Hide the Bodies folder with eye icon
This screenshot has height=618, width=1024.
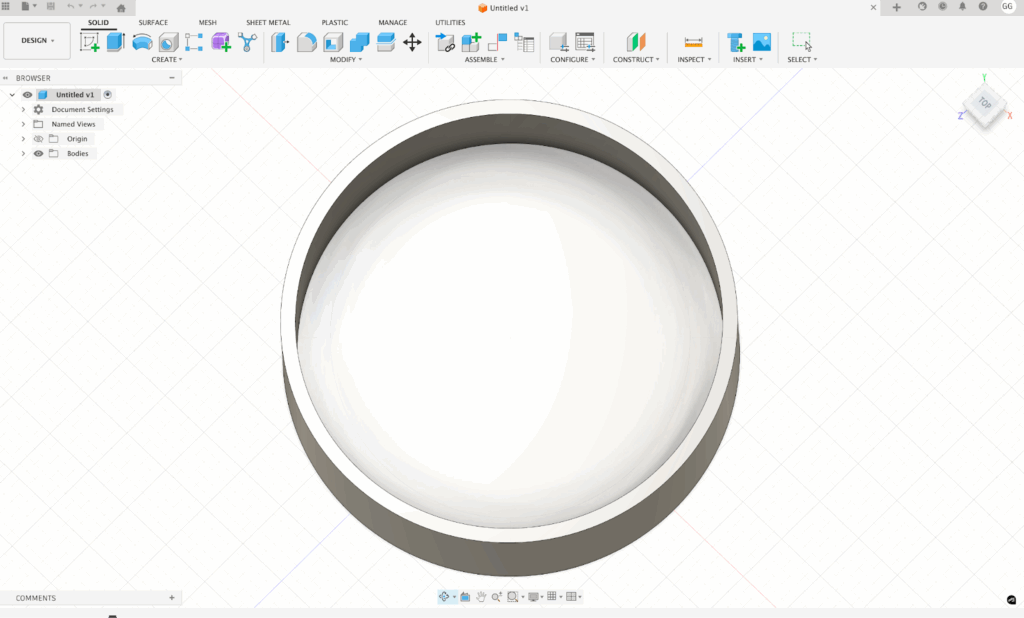(38, 154)
